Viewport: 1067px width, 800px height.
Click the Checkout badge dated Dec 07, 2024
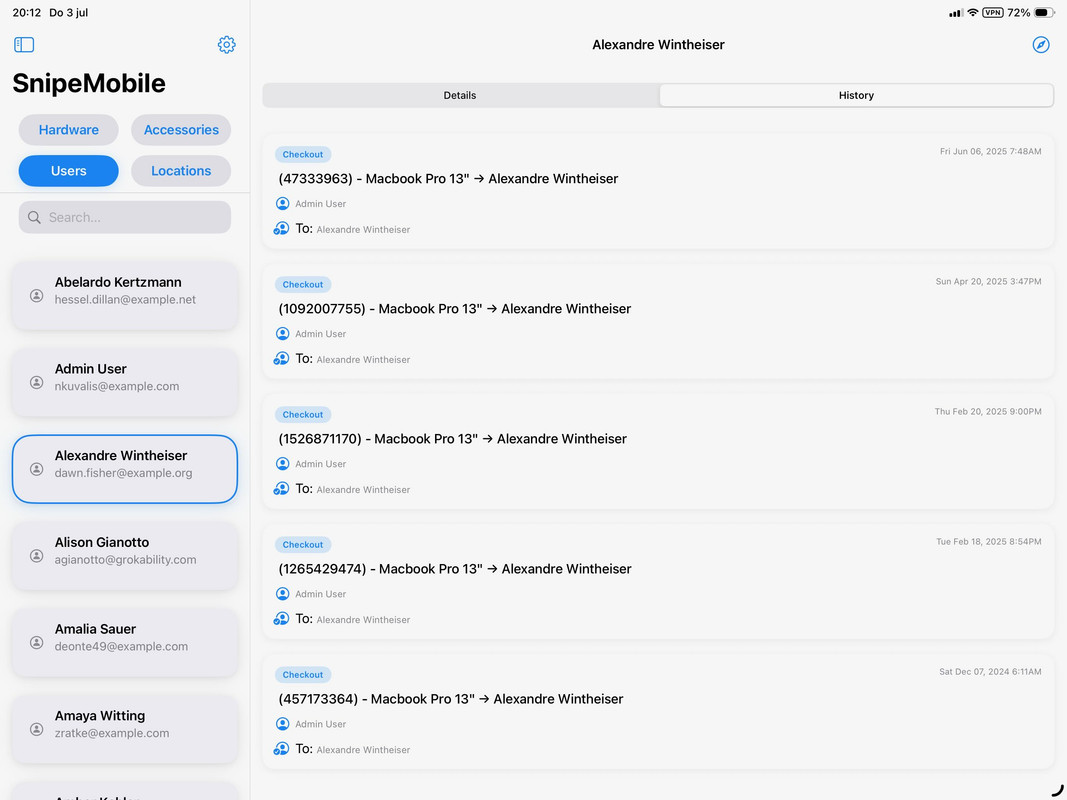[303, 675]
